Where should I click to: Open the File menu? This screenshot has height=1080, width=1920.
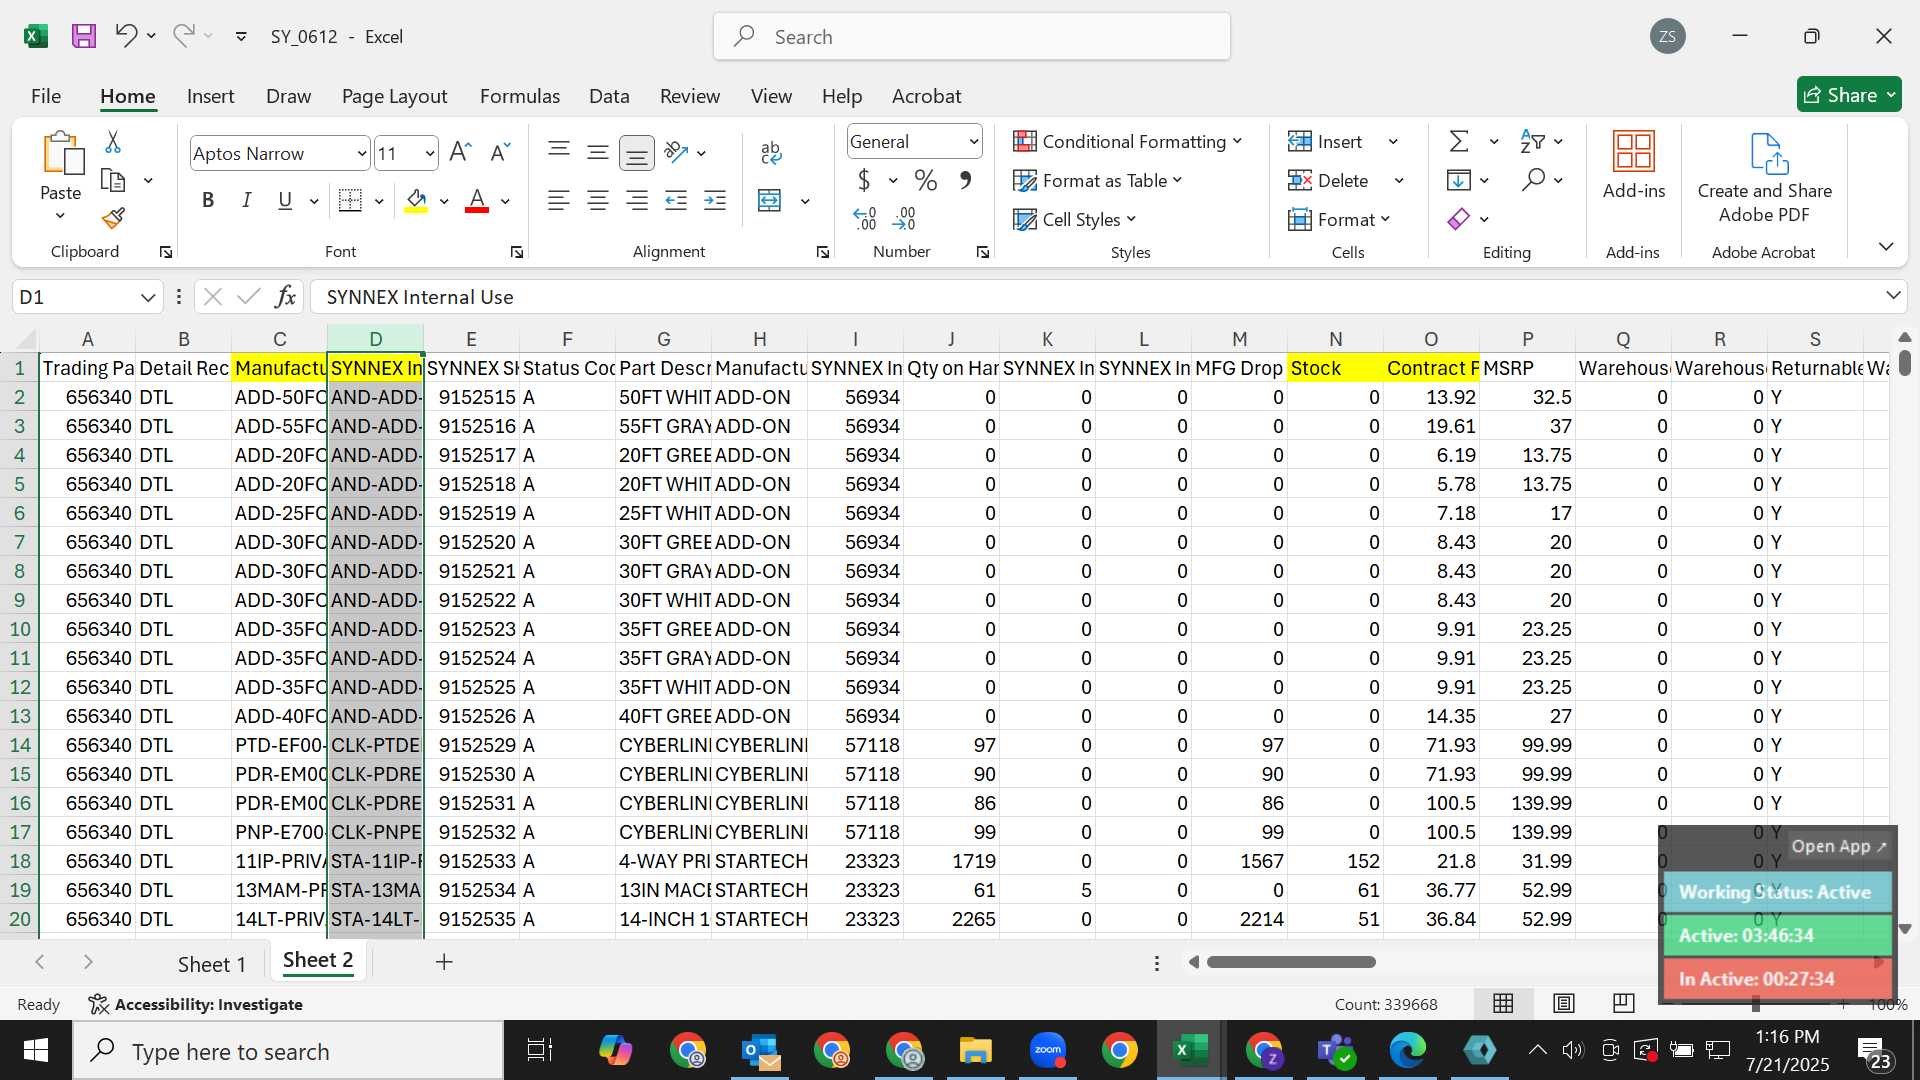pyautogui.click(x=46, y=96)
